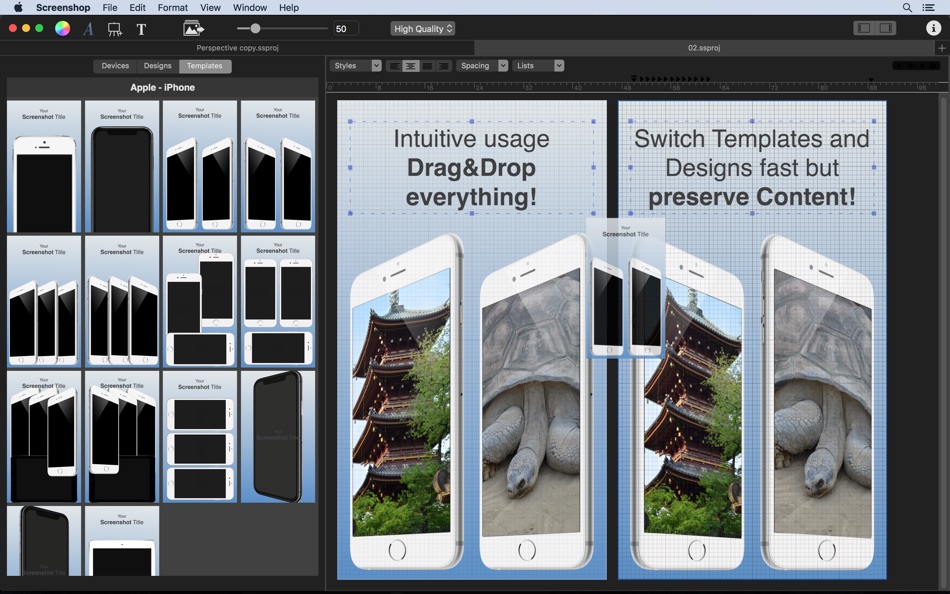Open the View menu
The image size is (950, 594).
[210, 7]
